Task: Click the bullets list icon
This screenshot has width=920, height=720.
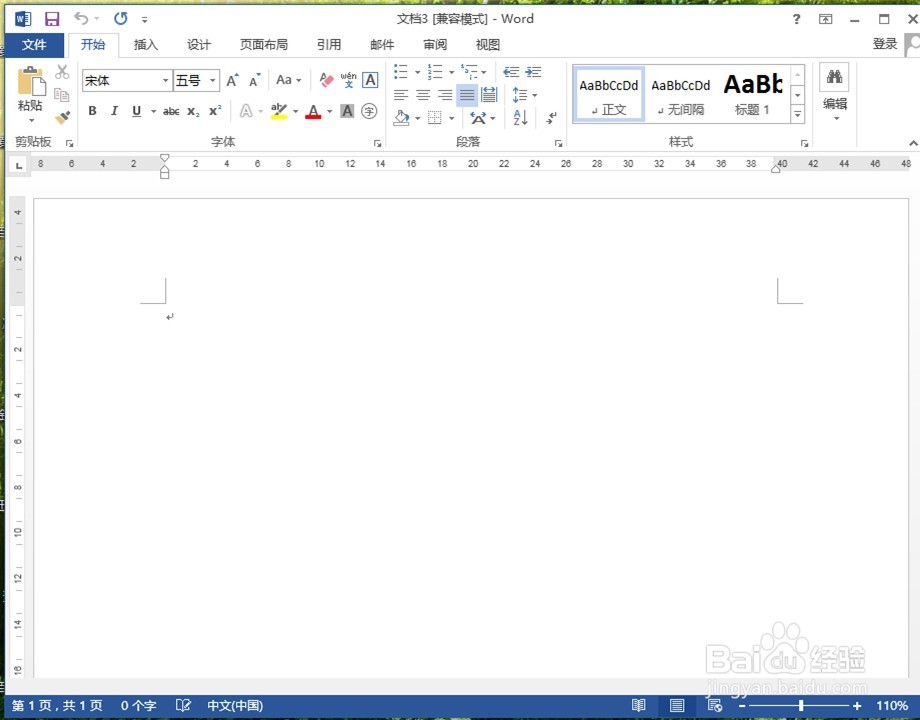Action: (x=399, y=71)
